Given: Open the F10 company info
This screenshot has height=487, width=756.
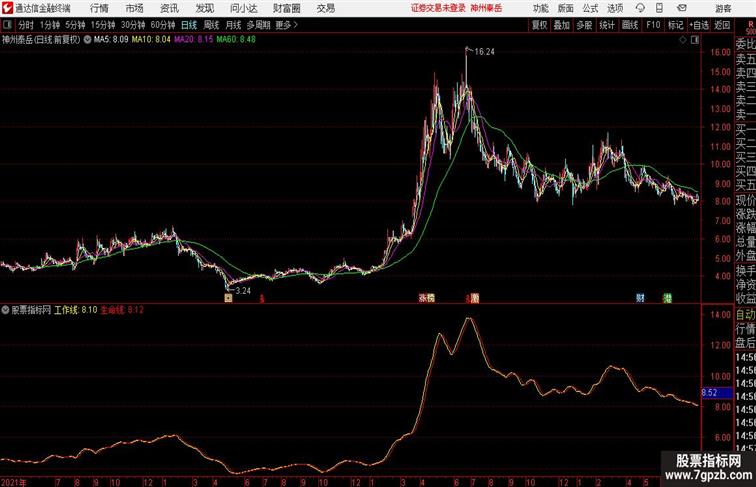Looking at the screenshot, I should (x=653, y=25).
